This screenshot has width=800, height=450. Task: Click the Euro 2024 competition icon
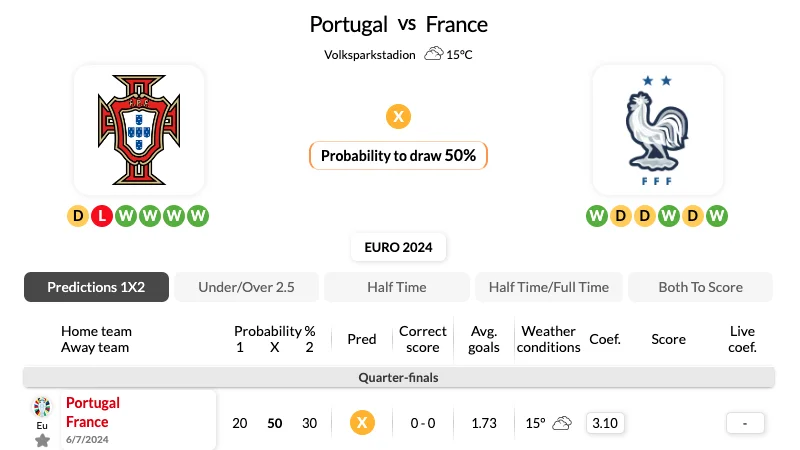point(42,407)
